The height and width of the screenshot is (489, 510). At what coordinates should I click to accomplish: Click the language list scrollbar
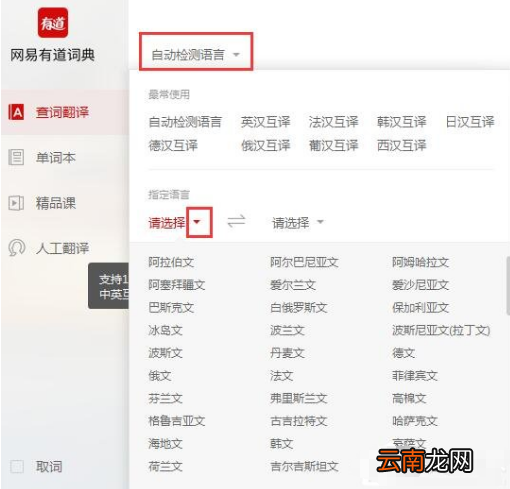508,285
